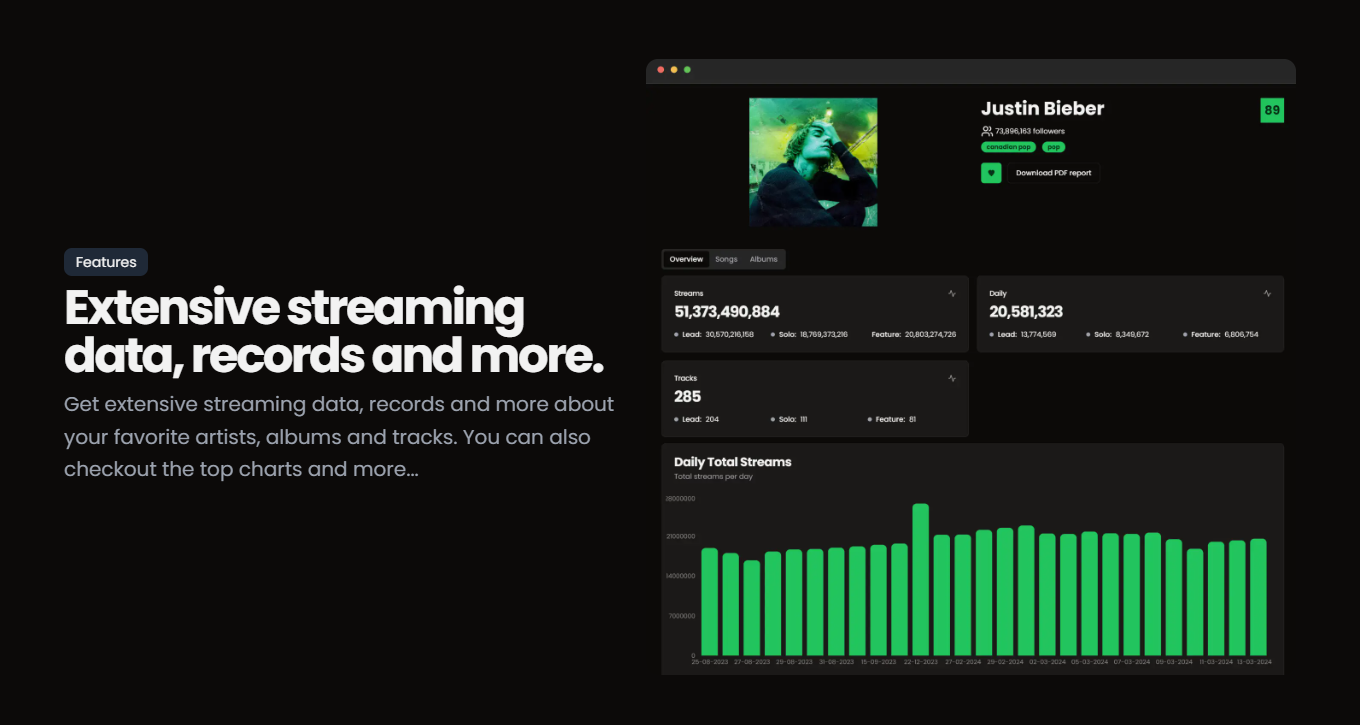The image size is (1360, 725).
Task: Select the canadian pop genre tag
Action: (1008, 147)
